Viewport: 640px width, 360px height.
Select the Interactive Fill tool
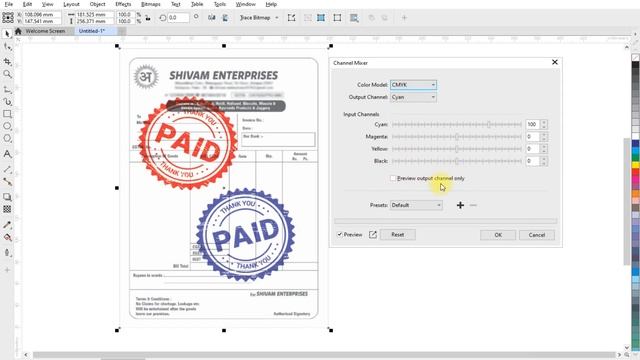7,238
